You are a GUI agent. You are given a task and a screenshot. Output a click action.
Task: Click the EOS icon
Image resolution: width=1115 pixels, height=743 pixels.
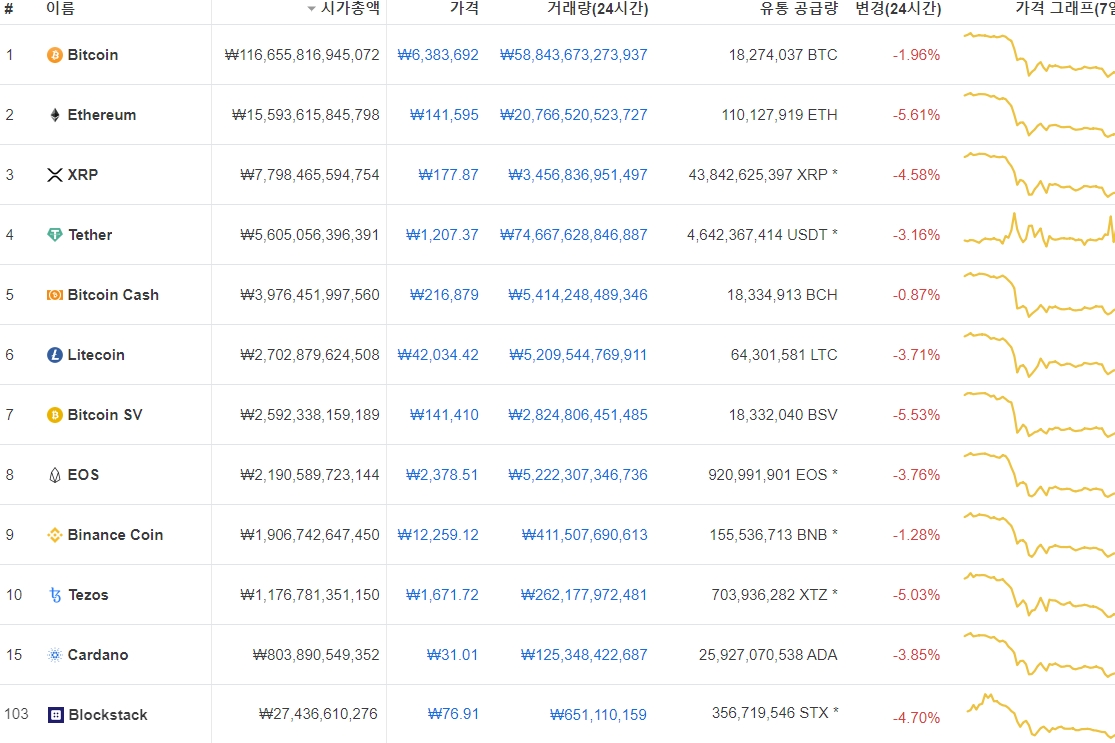coord(55,475)
